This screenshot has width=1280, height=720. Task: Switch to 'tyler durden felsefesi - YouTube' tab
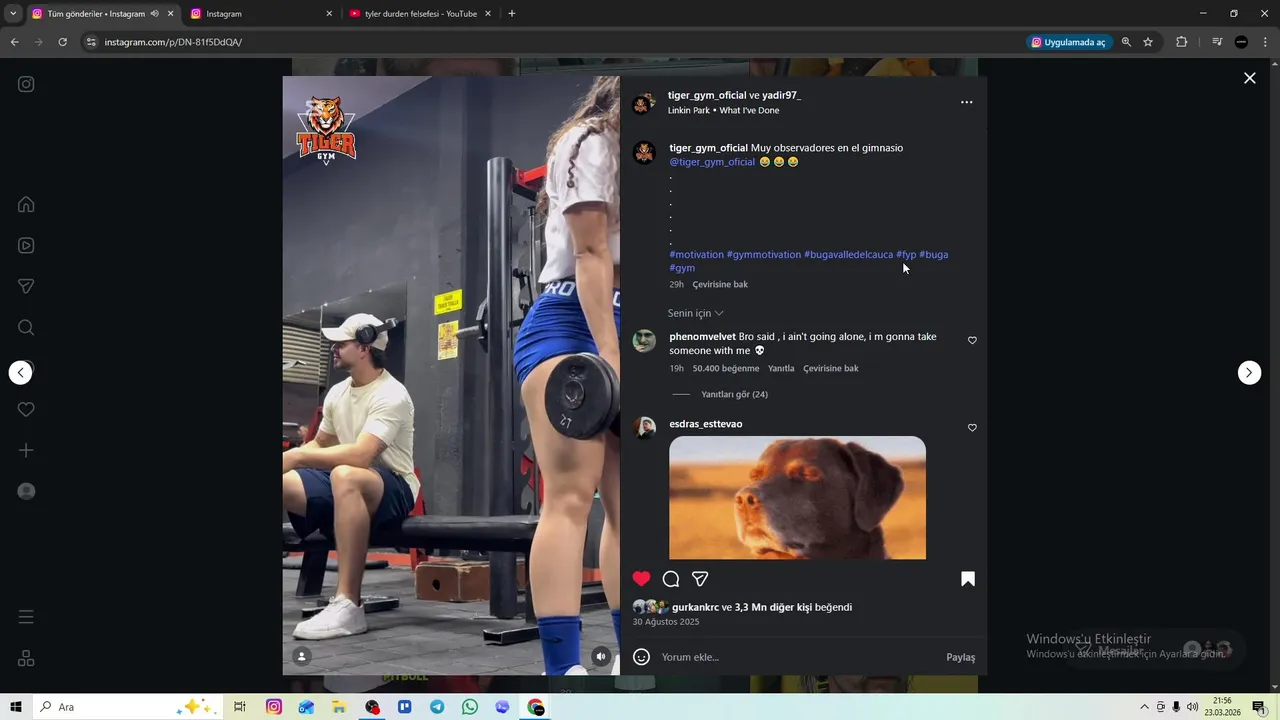420,14
